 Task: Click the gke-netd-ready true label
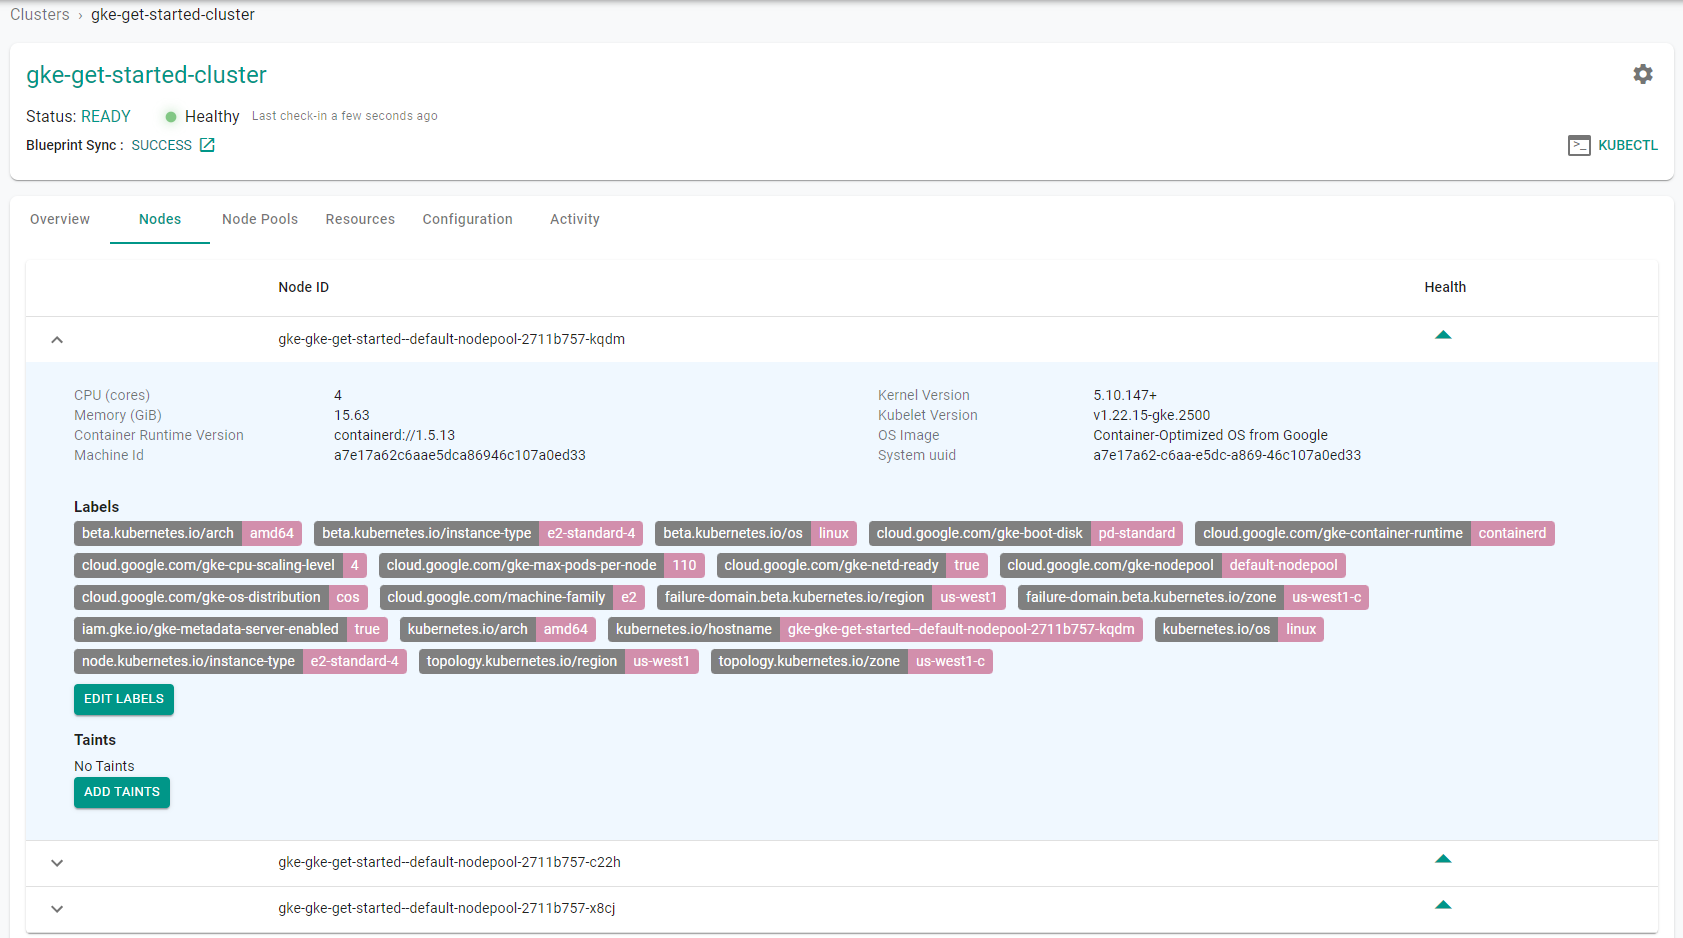click(852, 565)
